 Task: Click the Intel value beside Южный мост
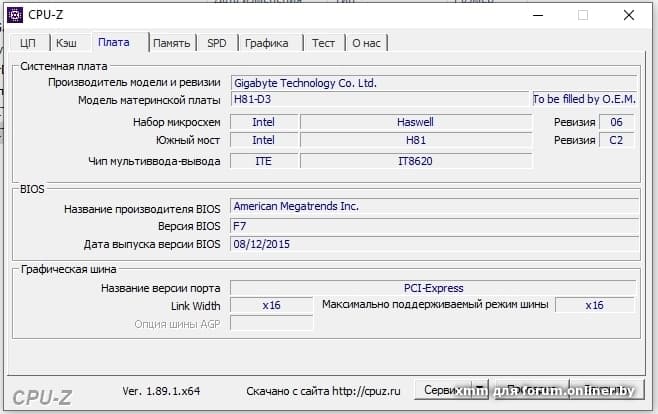pyautogui.click(x=264, y=140)
